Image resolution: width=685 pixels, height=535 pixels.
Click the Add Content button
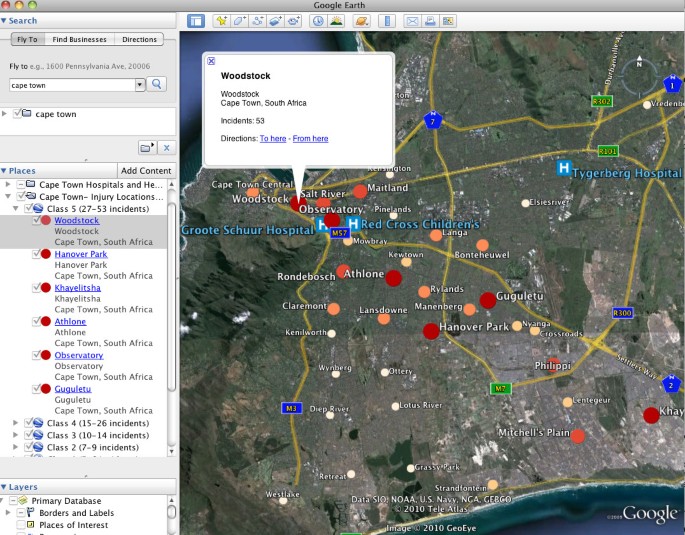[146, 171]
